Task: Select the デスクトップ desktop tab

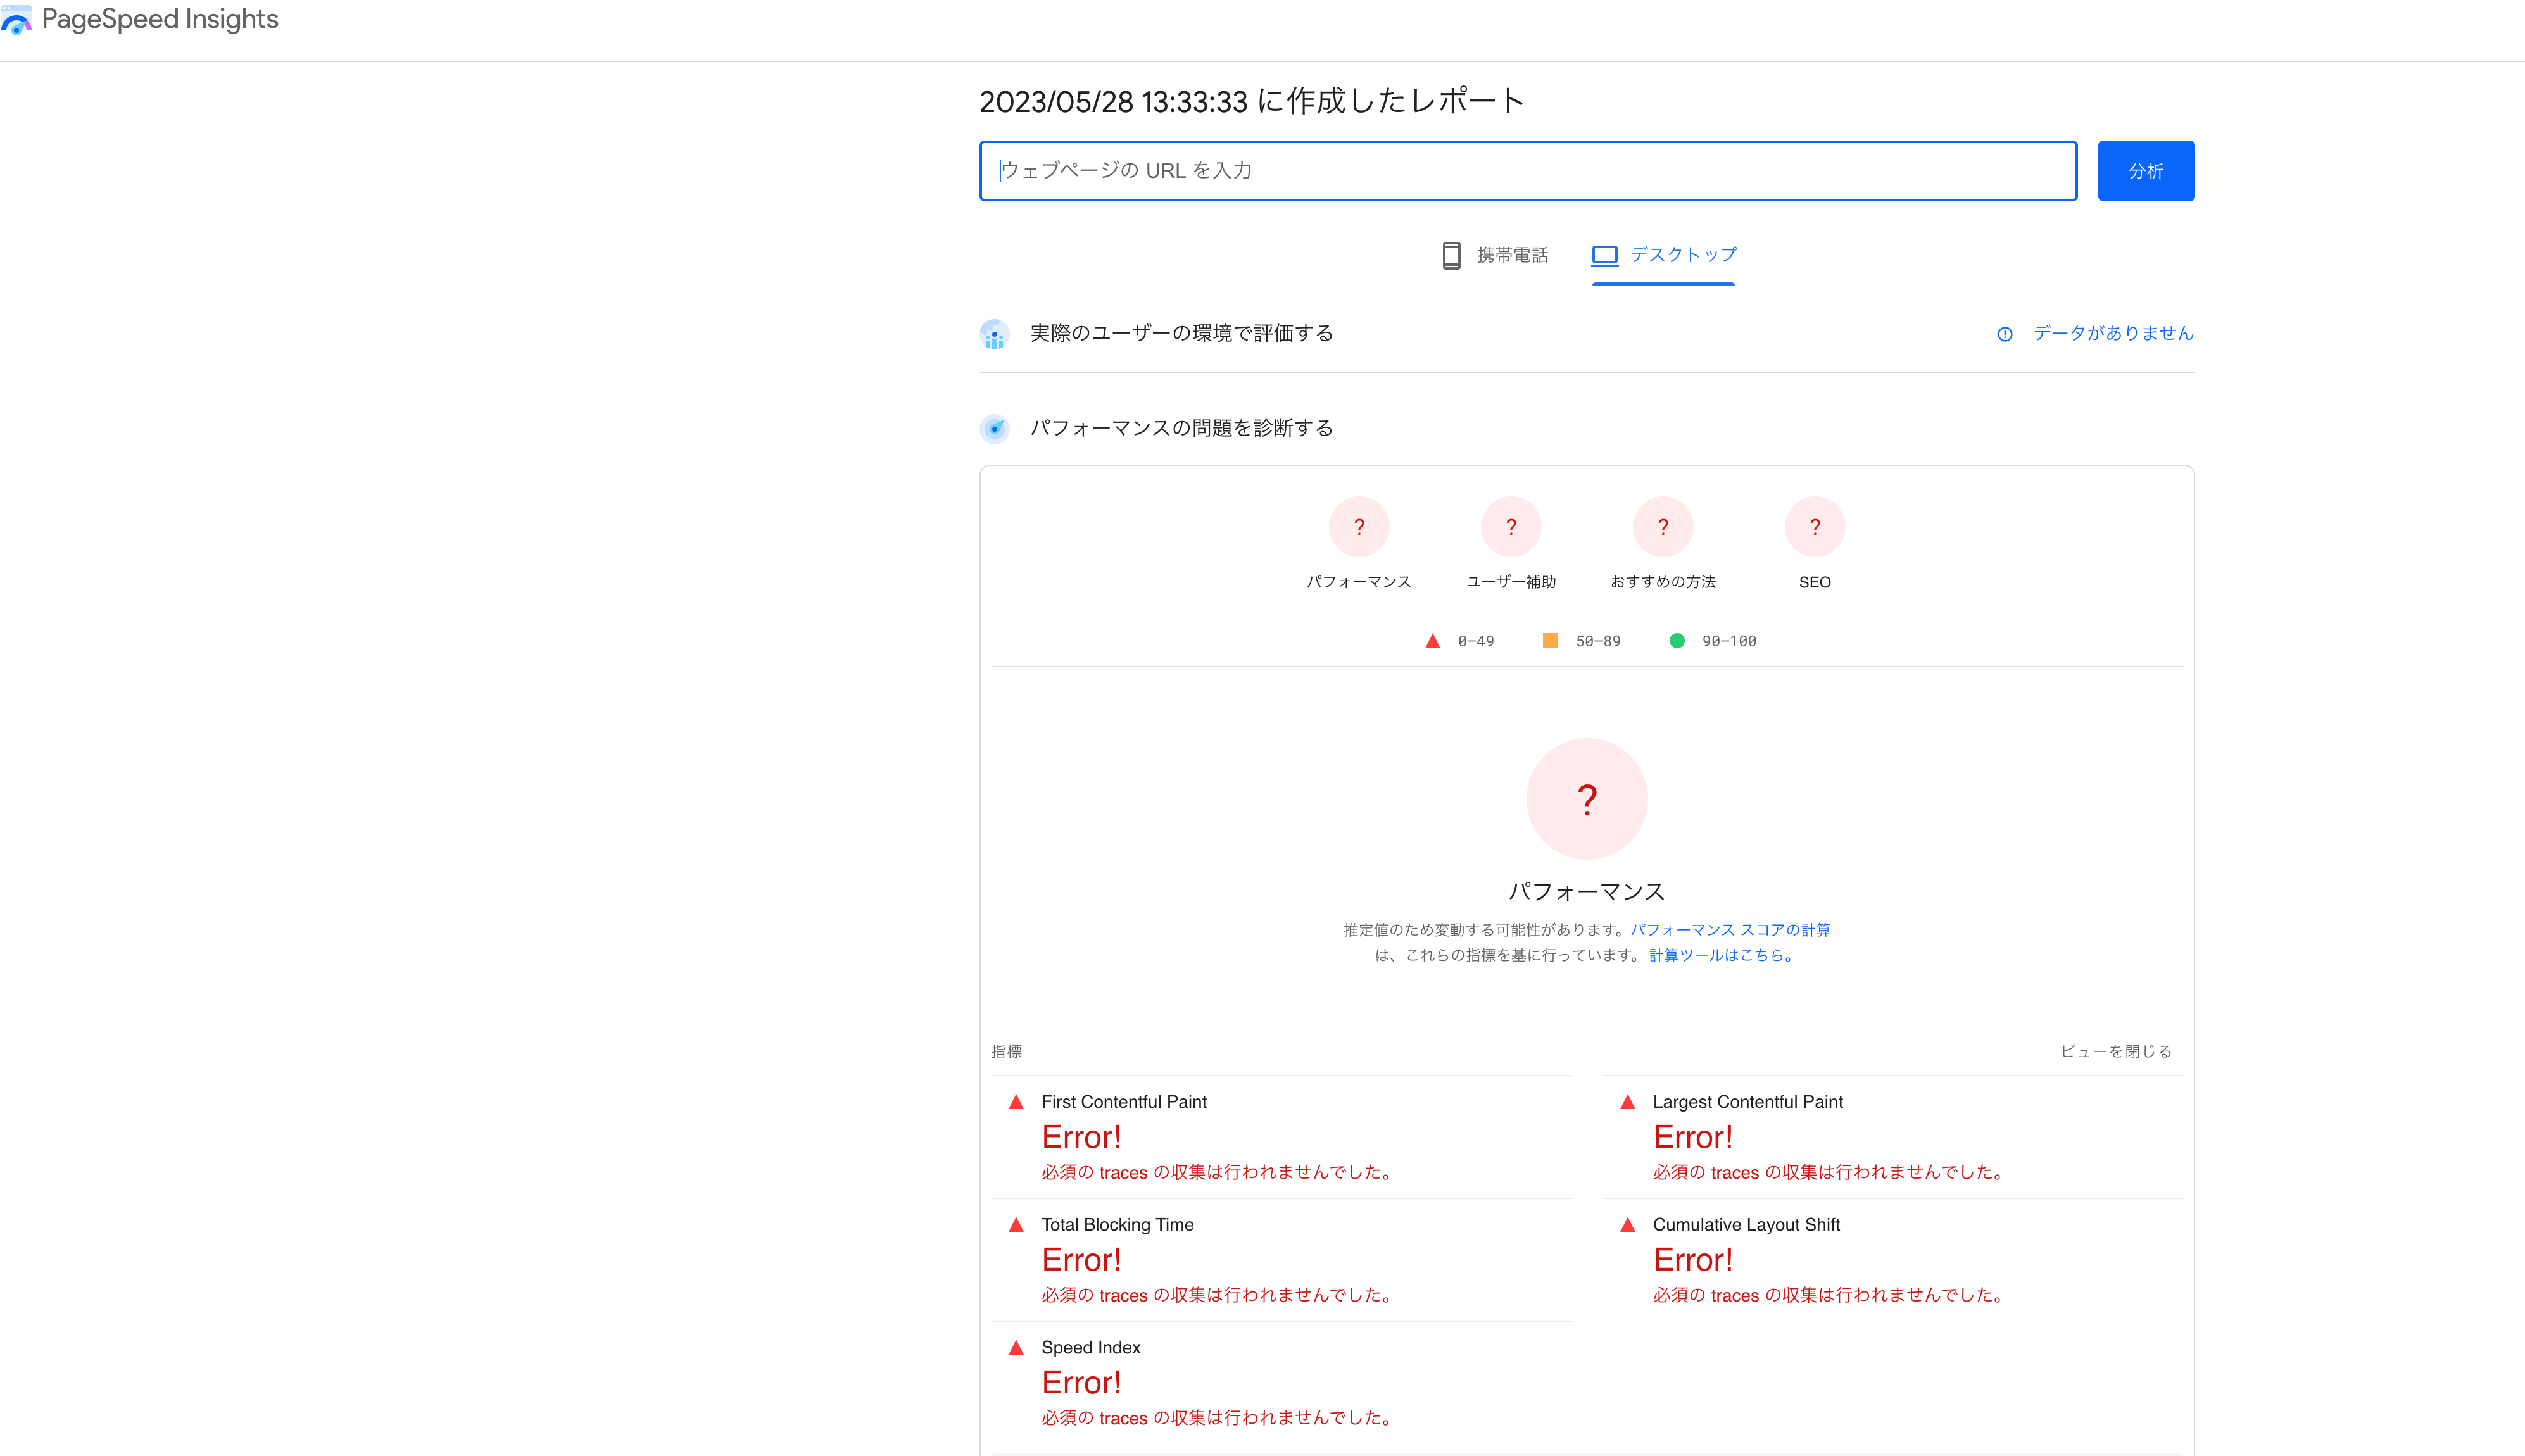Action: (1664, 255)
